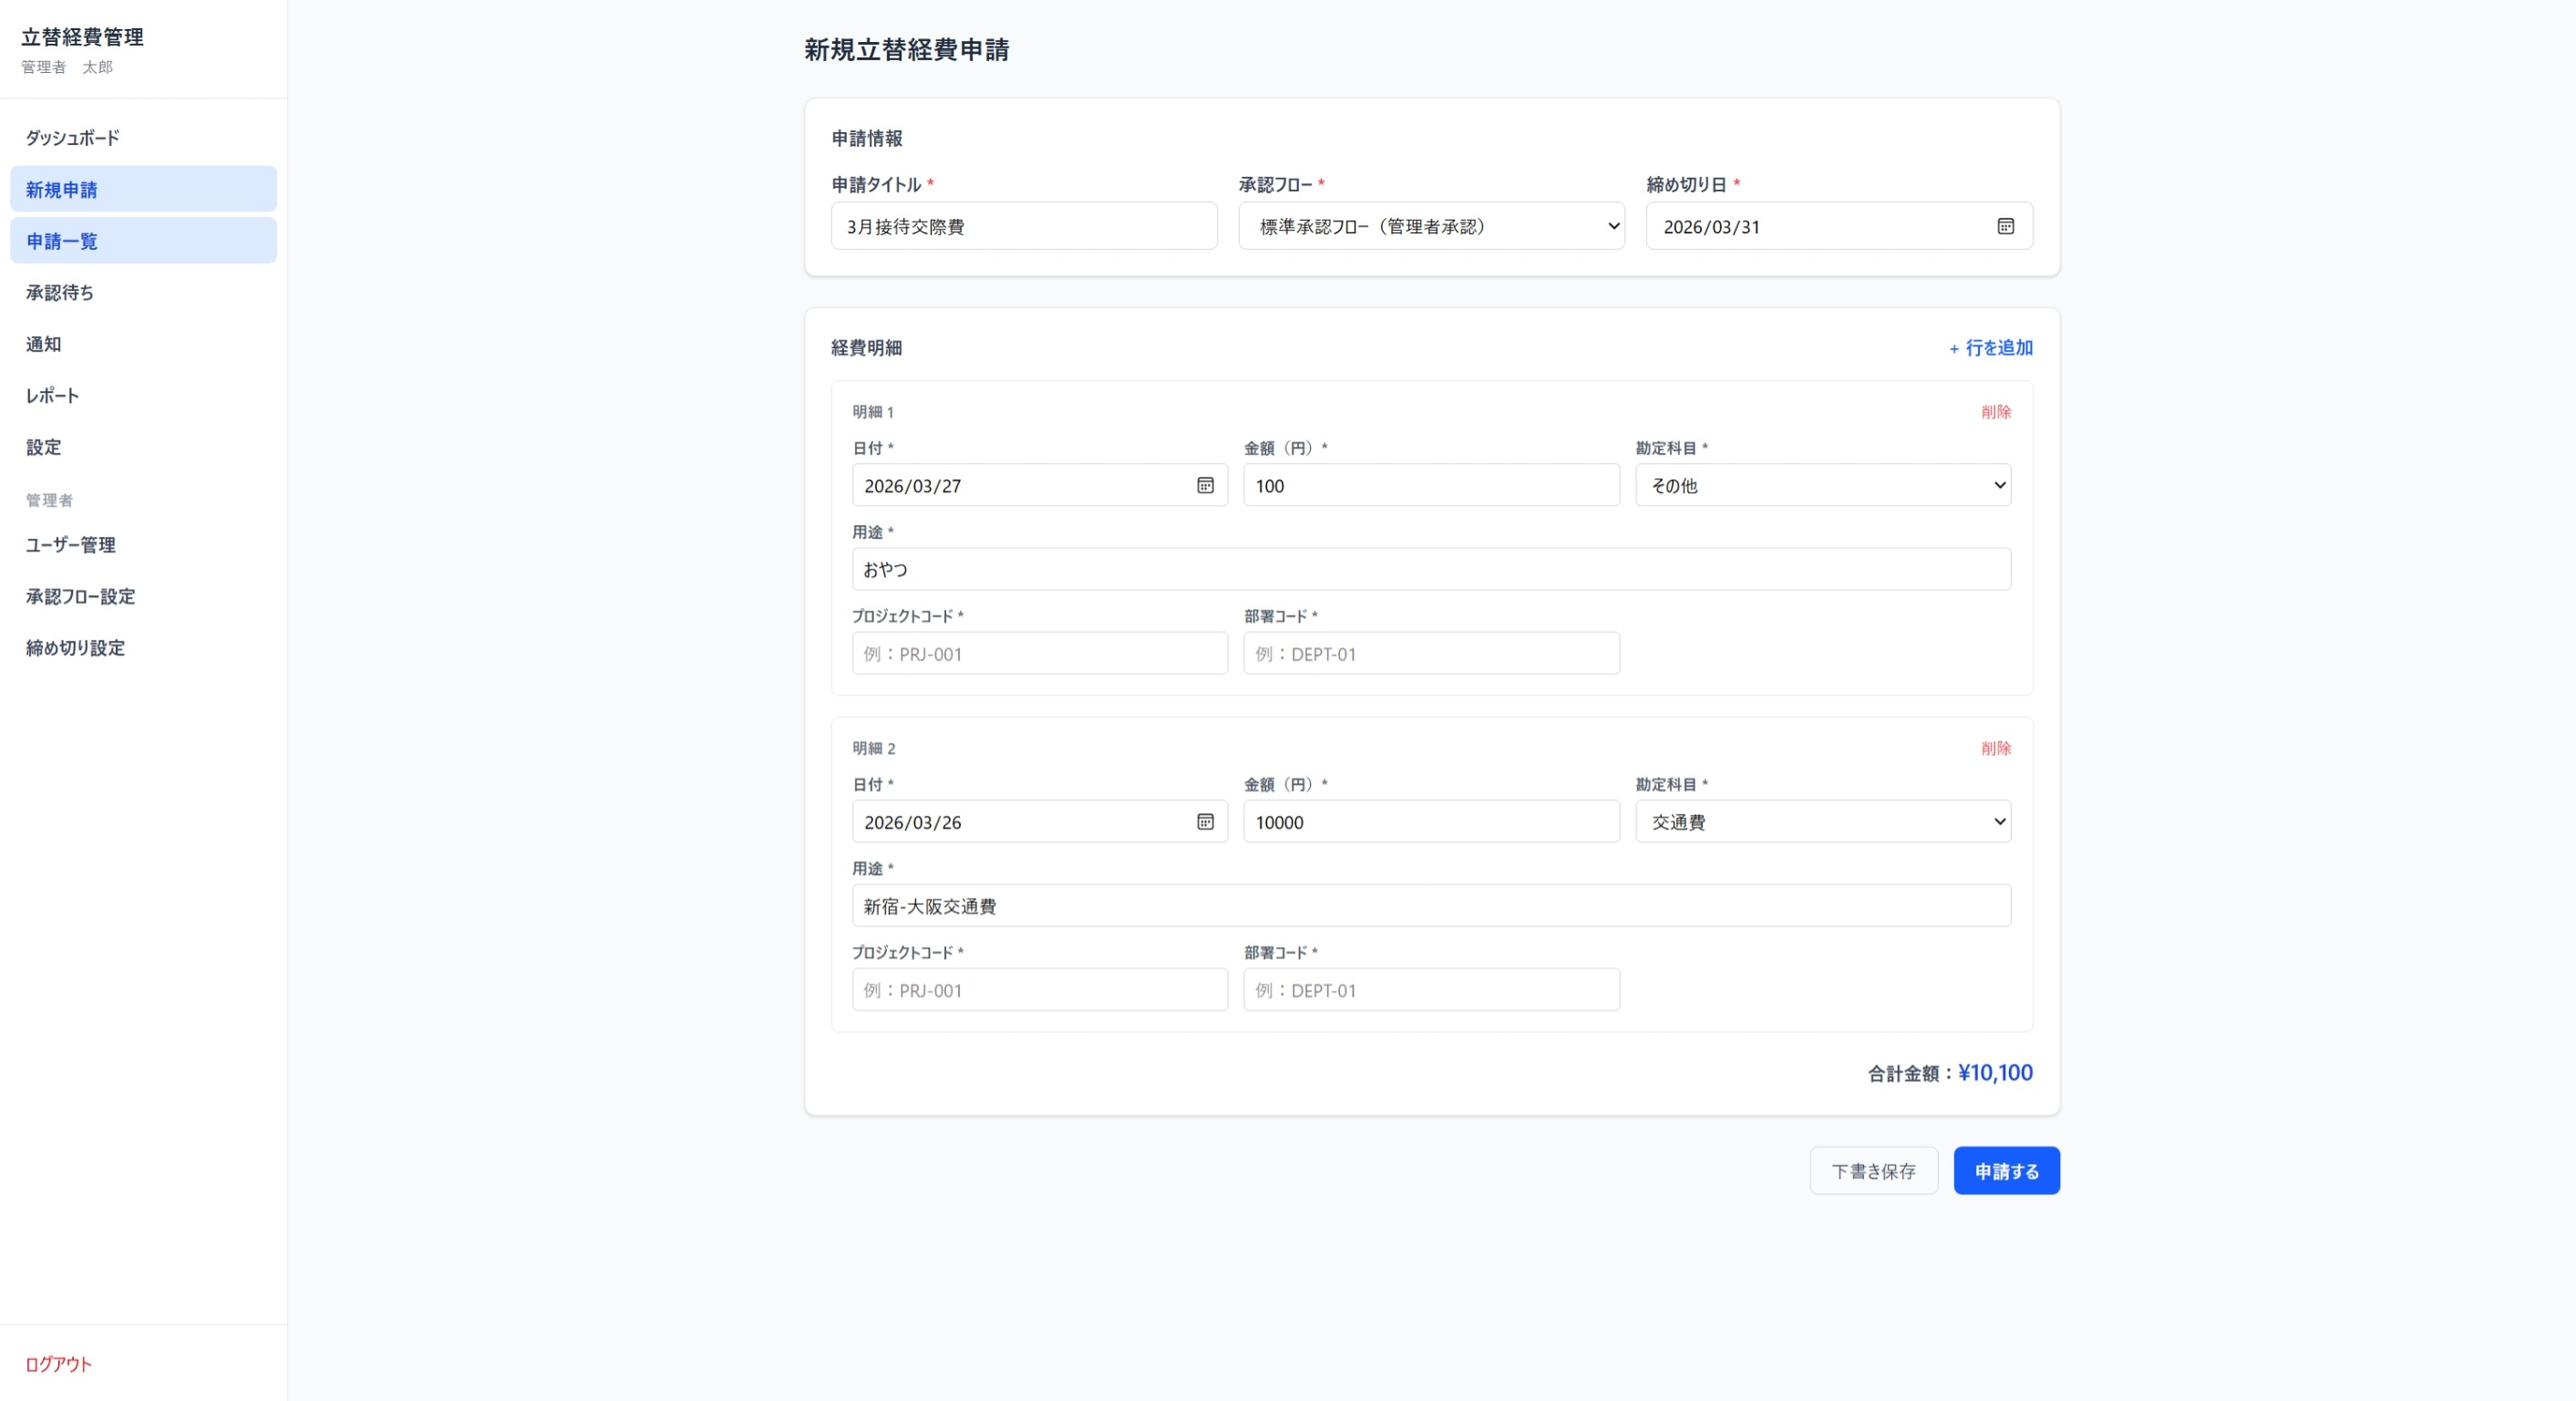Click 部署コード field in 明細 2

(1431, 990)
